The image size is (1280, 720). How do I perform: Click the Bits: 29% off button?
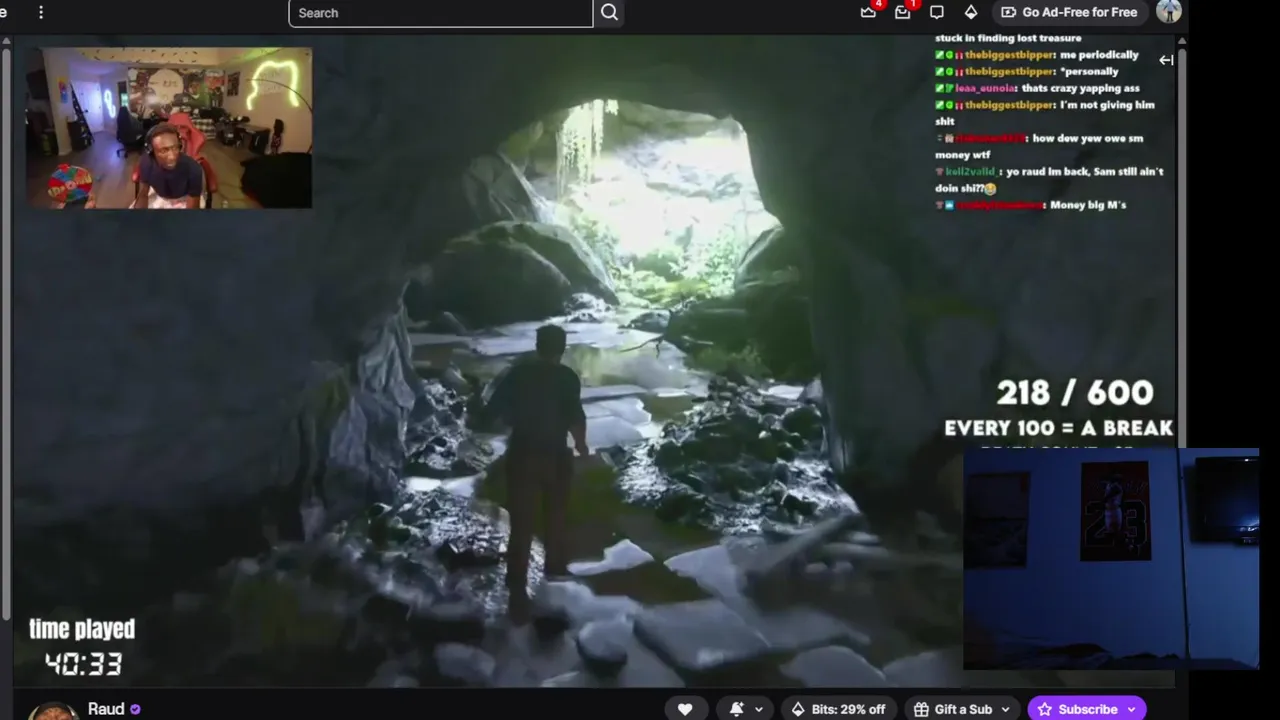point(838,709)
